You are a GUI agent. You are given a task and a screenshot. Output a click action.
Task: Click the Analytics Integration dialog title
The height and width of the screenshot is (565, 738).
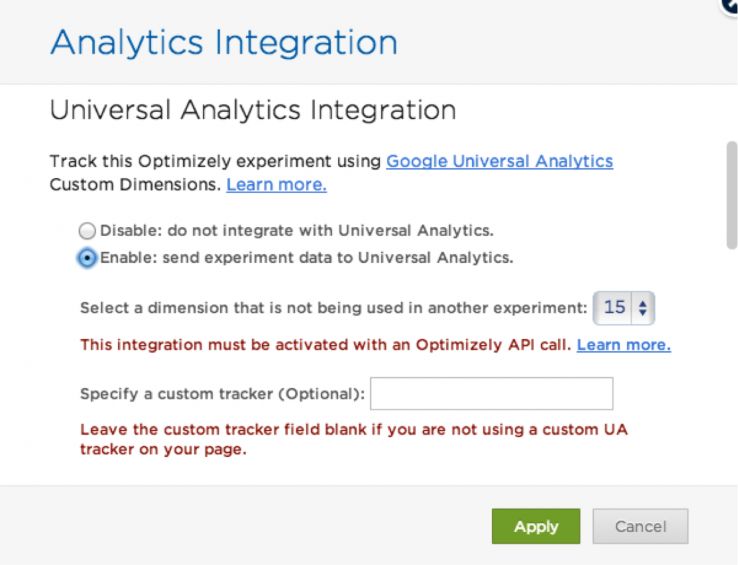pos(223,42)
